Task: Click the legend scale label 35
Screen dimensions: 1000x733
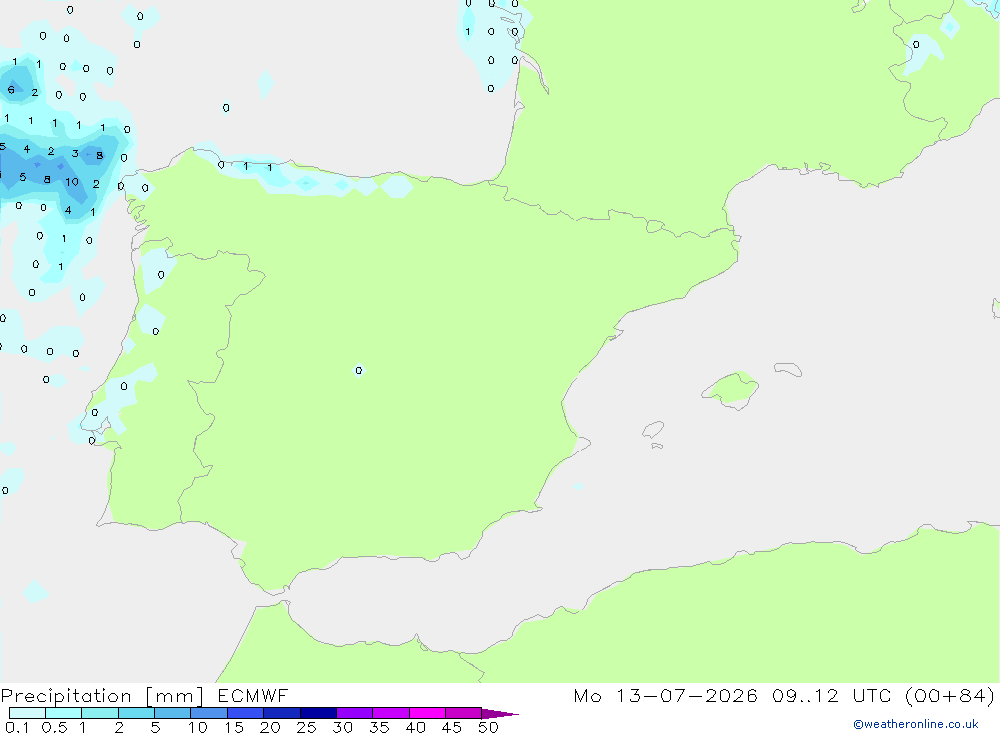Action: tap(379, 727)
